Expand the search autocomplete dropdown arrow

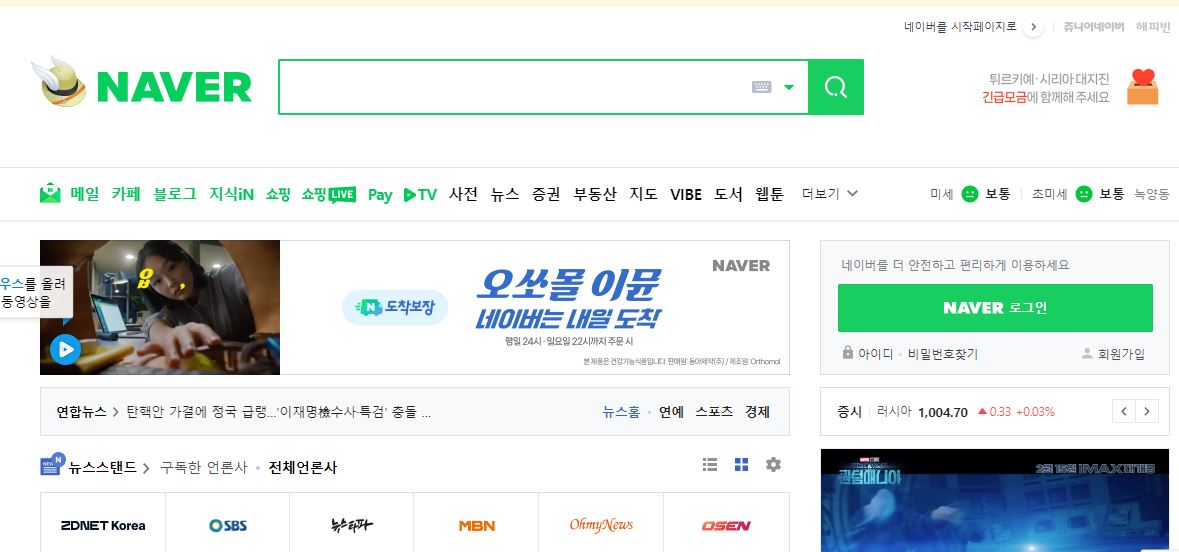pyautogui.click(x=789, y=87)
